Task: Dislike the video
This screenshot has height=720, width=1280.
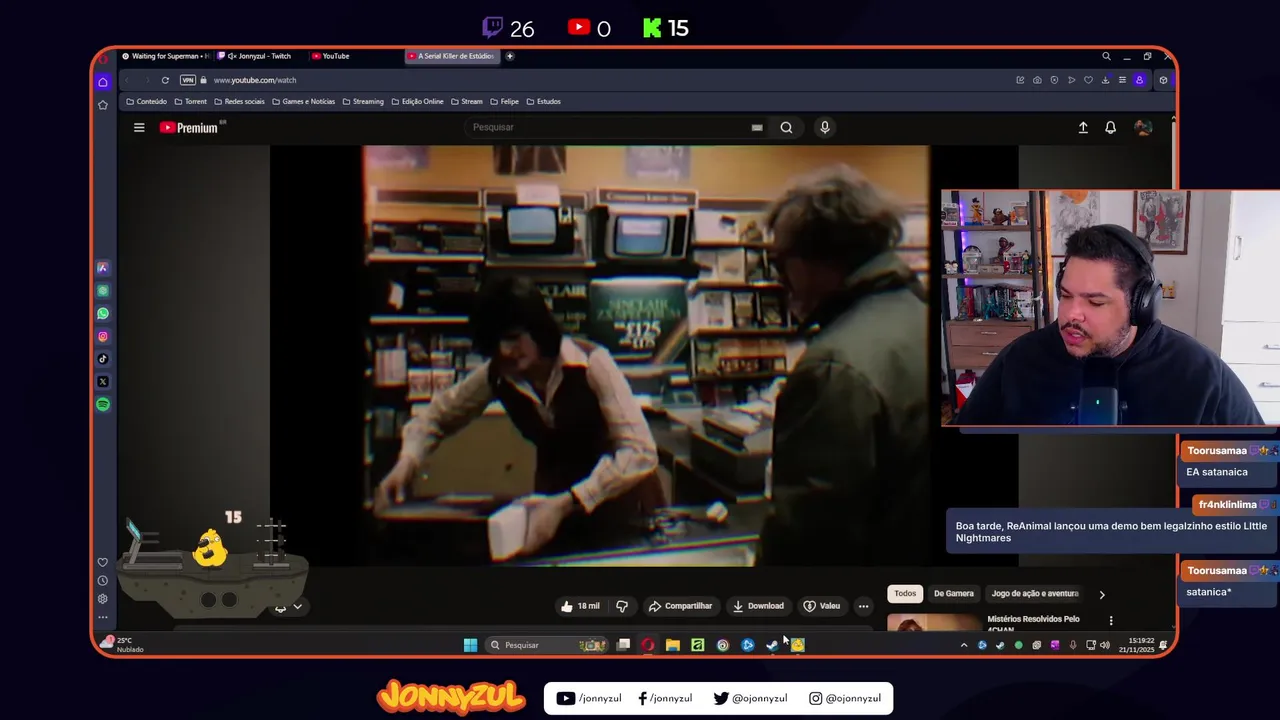Action: [x=622, y=606]
